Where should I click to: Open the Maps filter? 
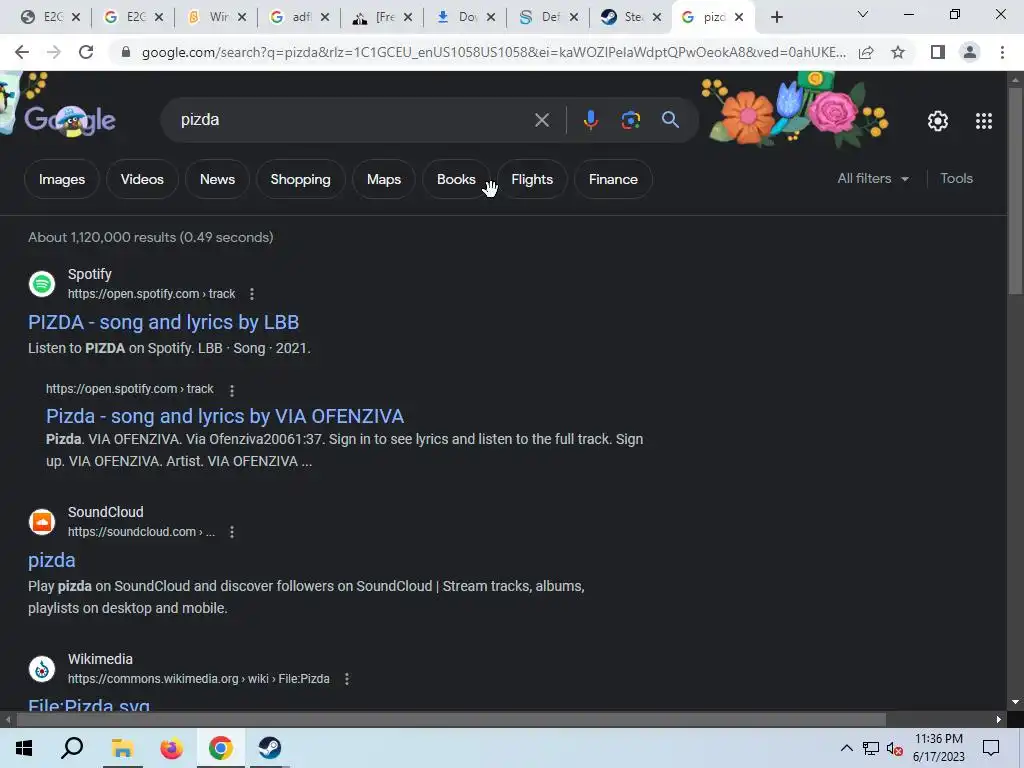384,179
